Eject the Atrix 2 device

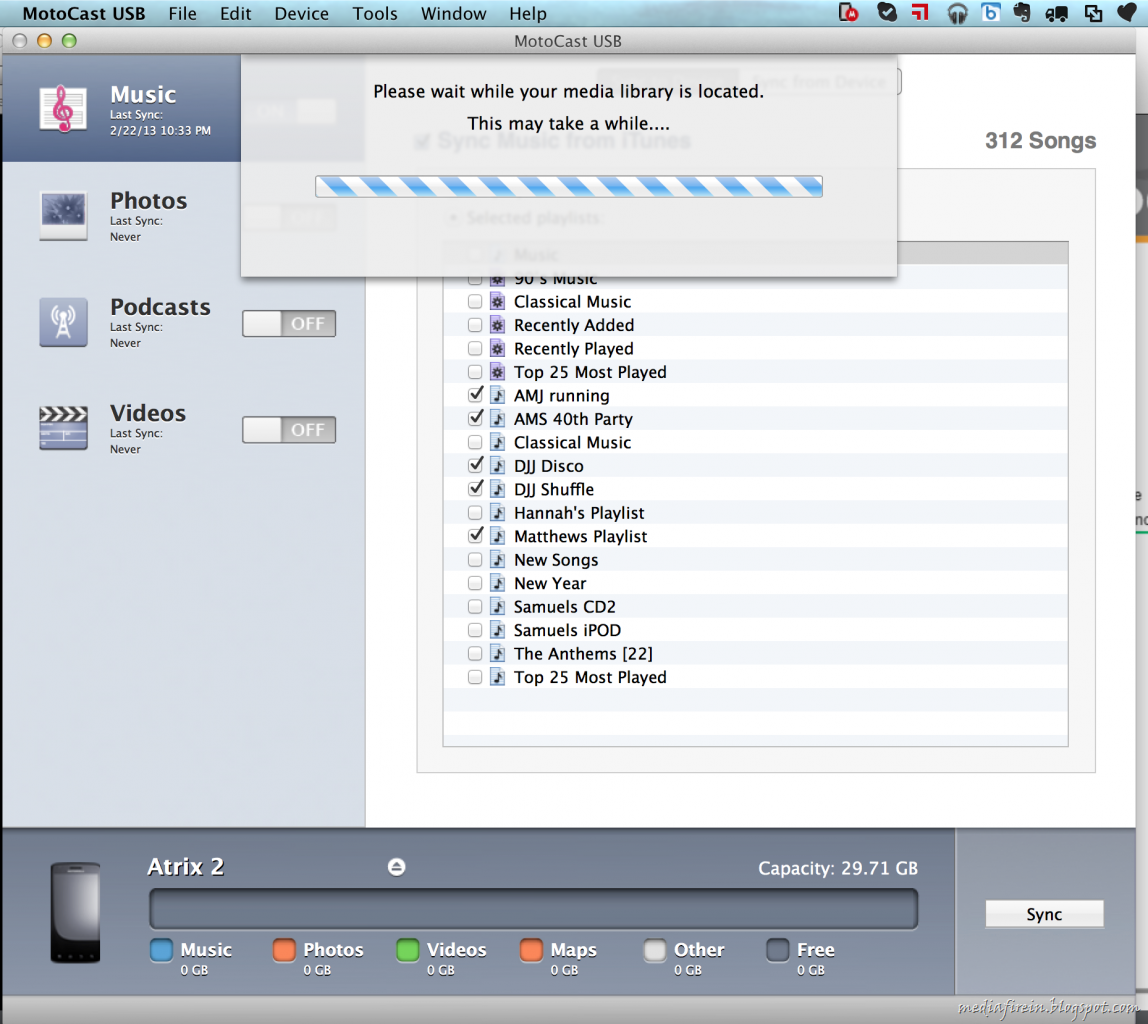tap(396, 868)
